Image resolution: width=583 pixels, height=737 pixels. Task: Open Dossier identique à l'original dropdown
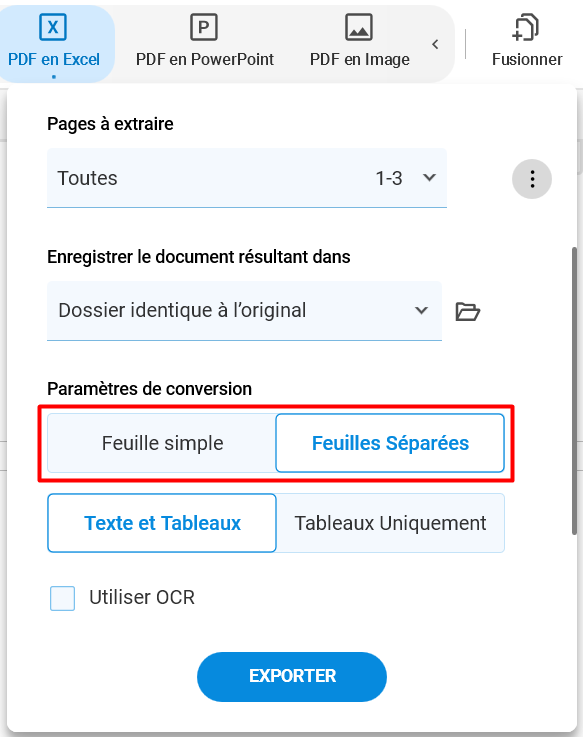click(244, 311)
